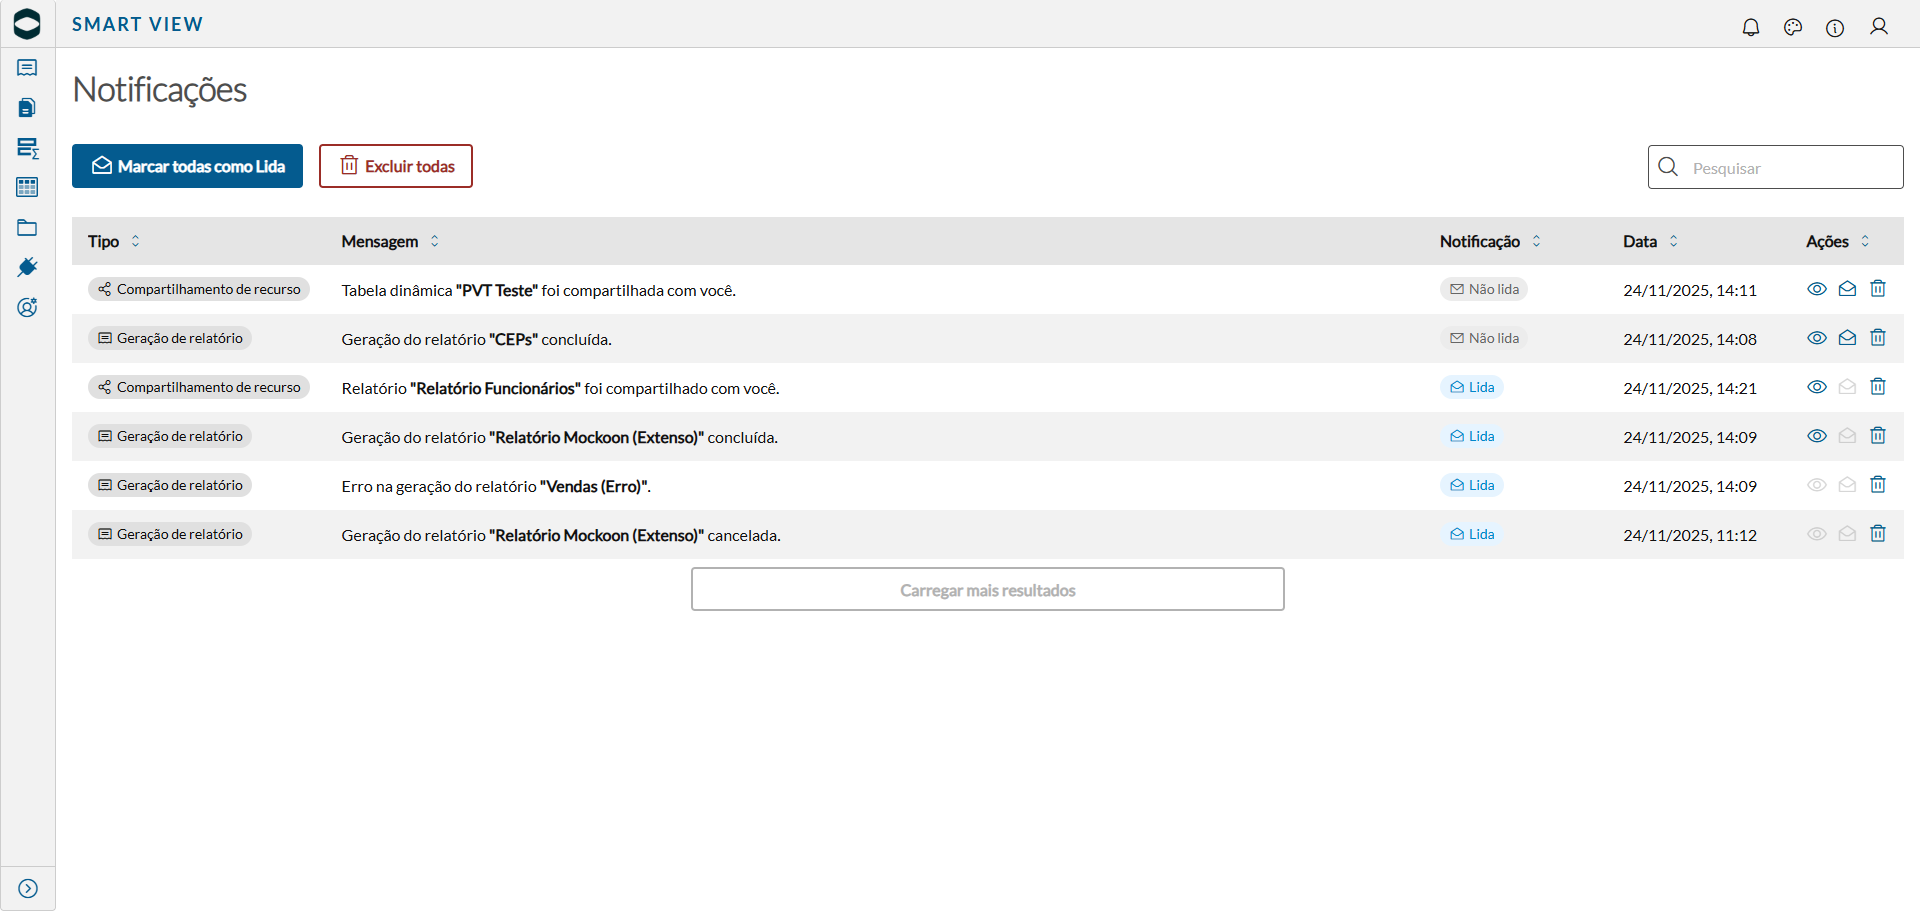Open the user administration icon in the sidebar
Screen dimensions: 1920x911
coord(27,307)
